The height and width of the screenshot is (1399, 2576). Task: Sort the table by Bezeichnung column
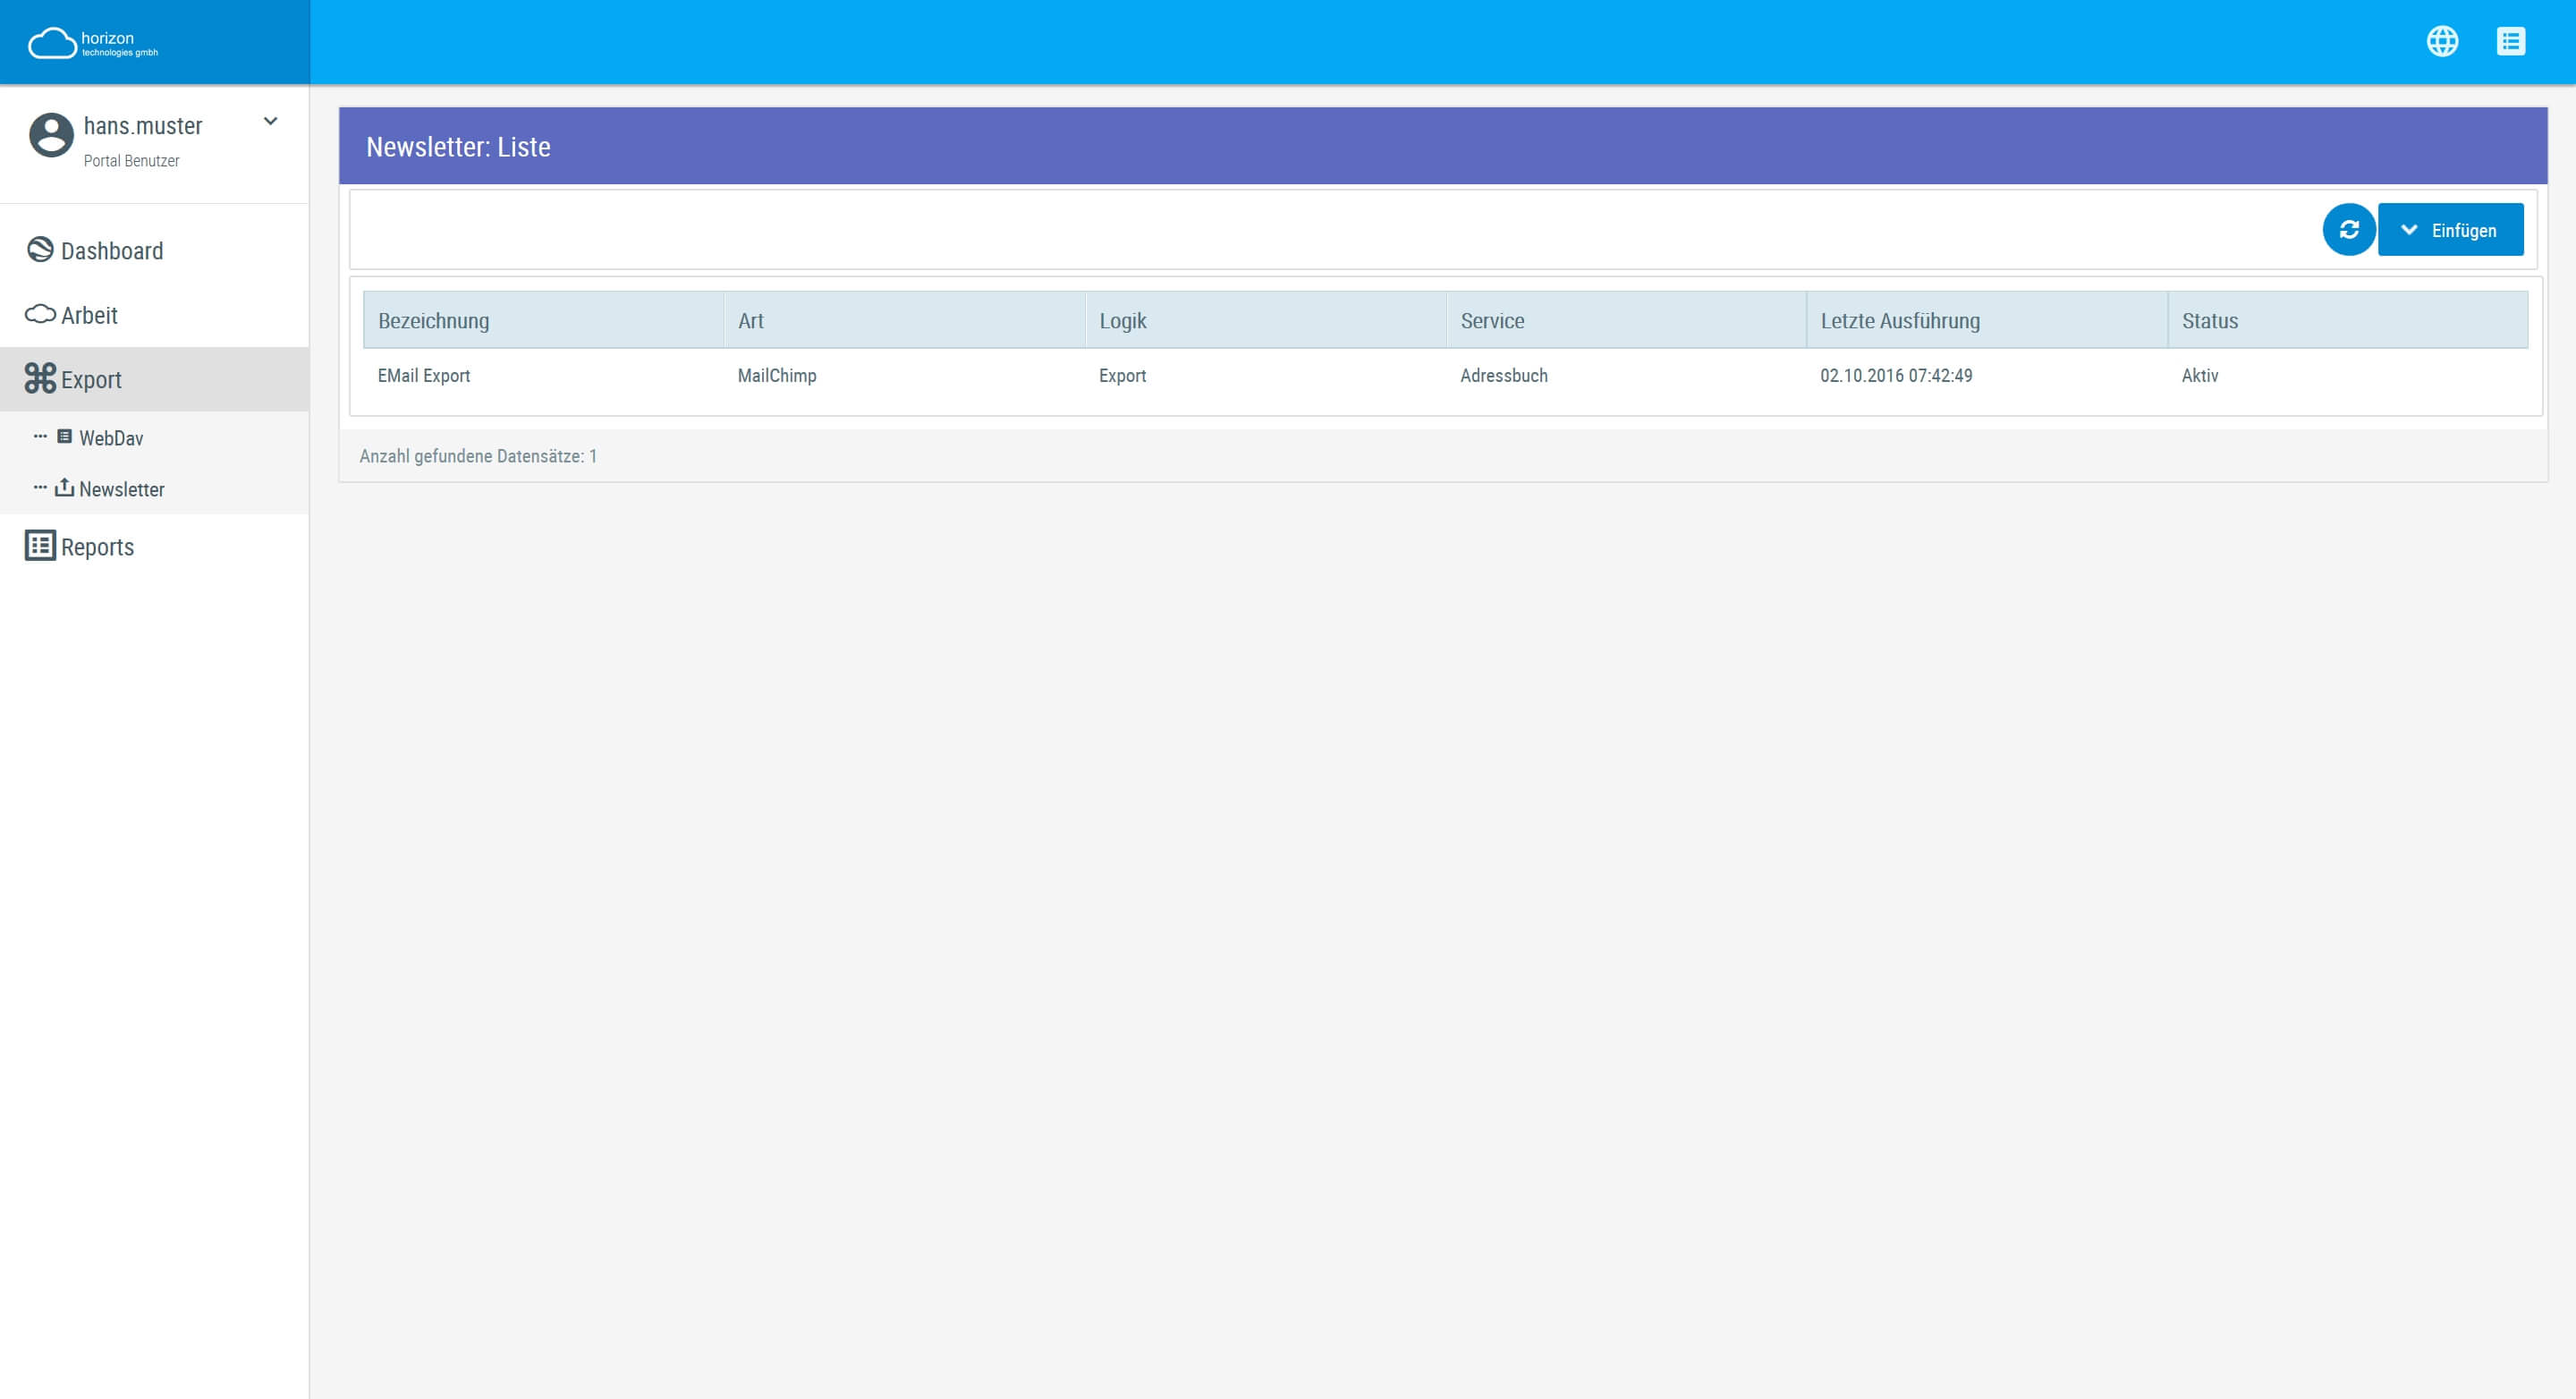pos(433,320)
